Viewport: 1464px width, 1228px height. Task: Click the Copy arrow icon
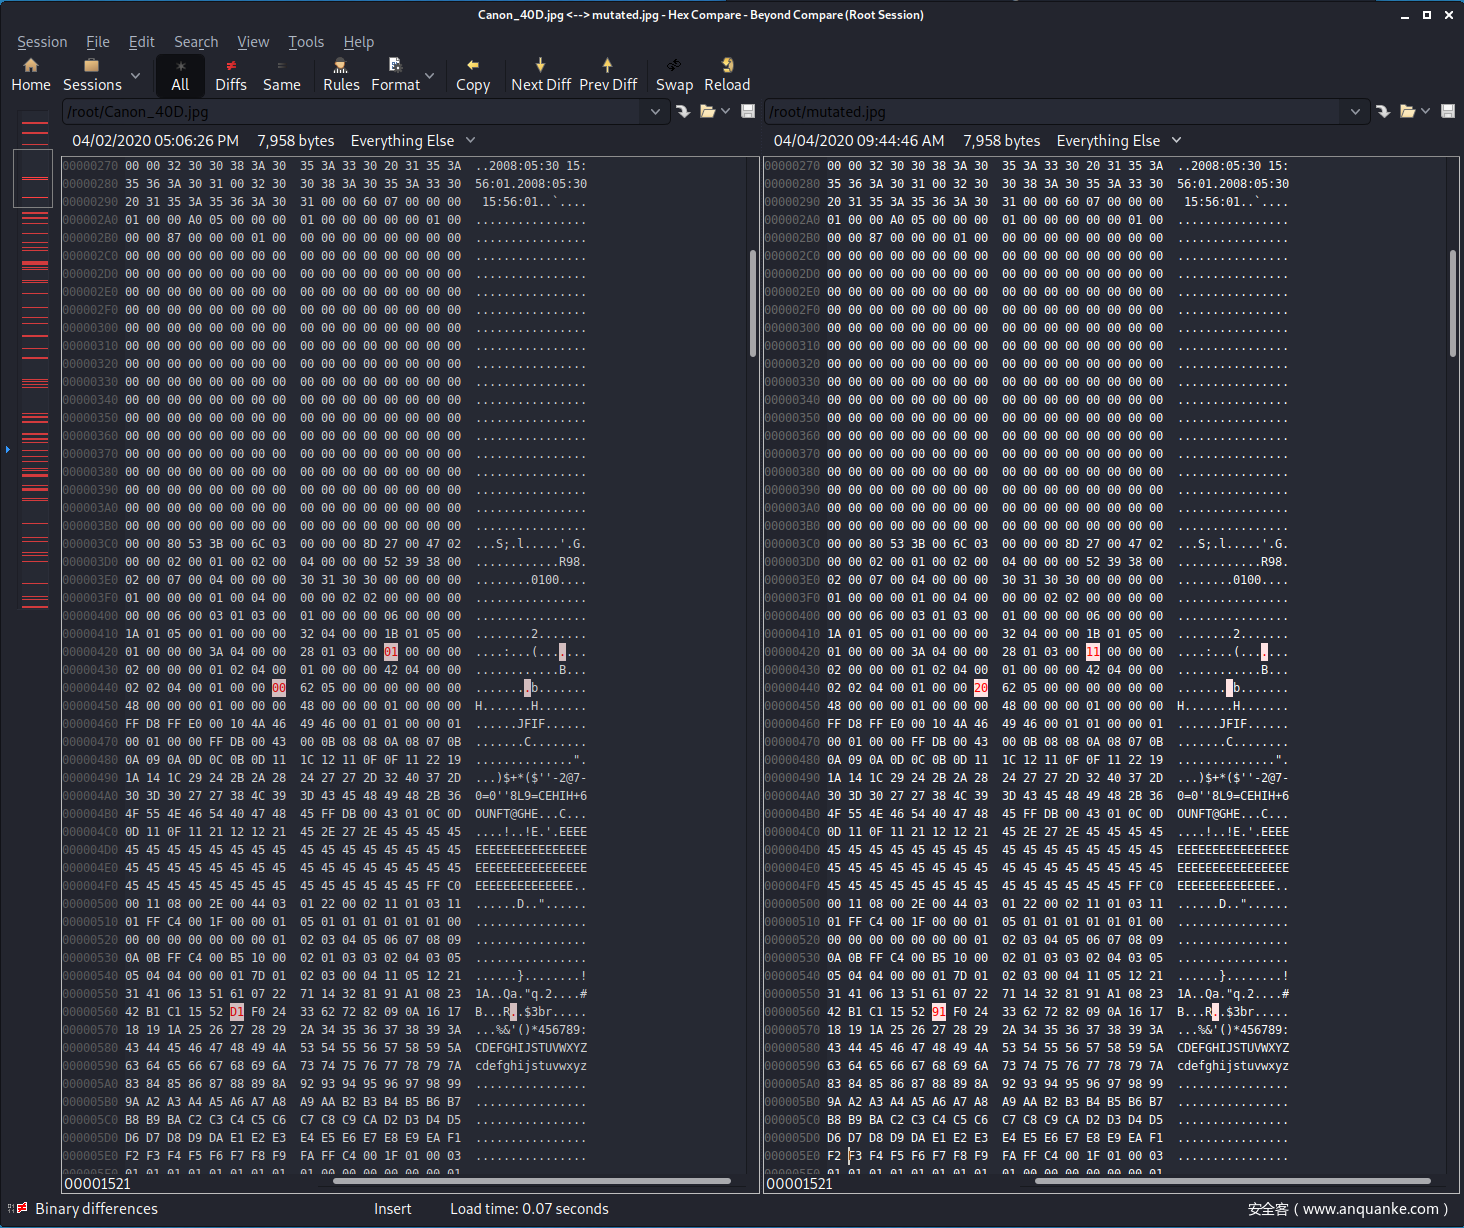click(473, 66)
